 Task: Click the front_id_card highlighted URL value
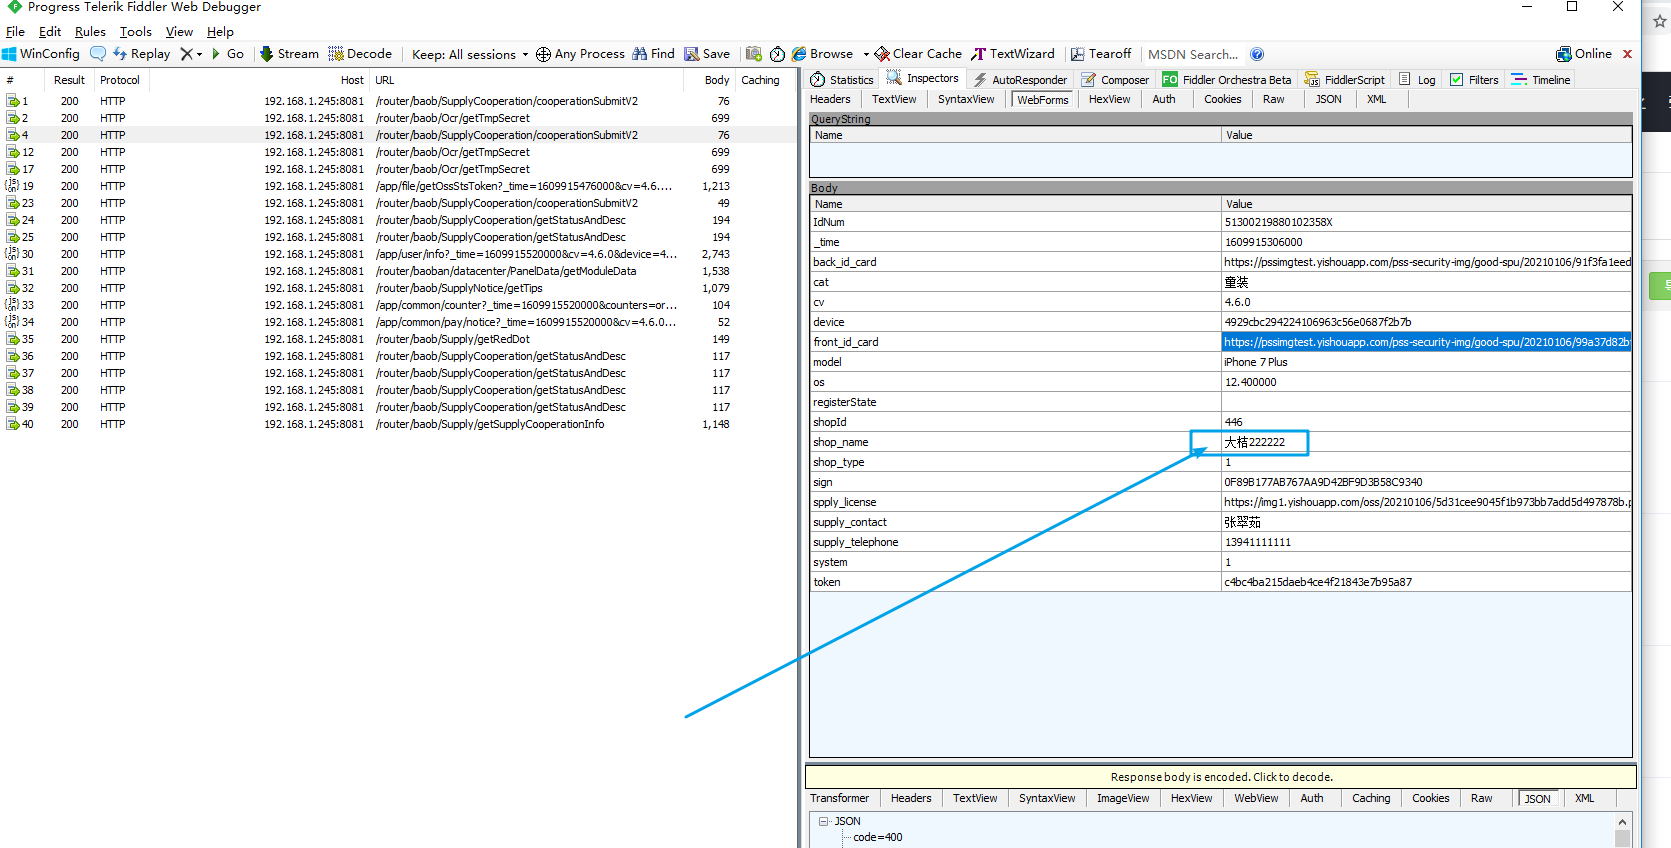1426,342
